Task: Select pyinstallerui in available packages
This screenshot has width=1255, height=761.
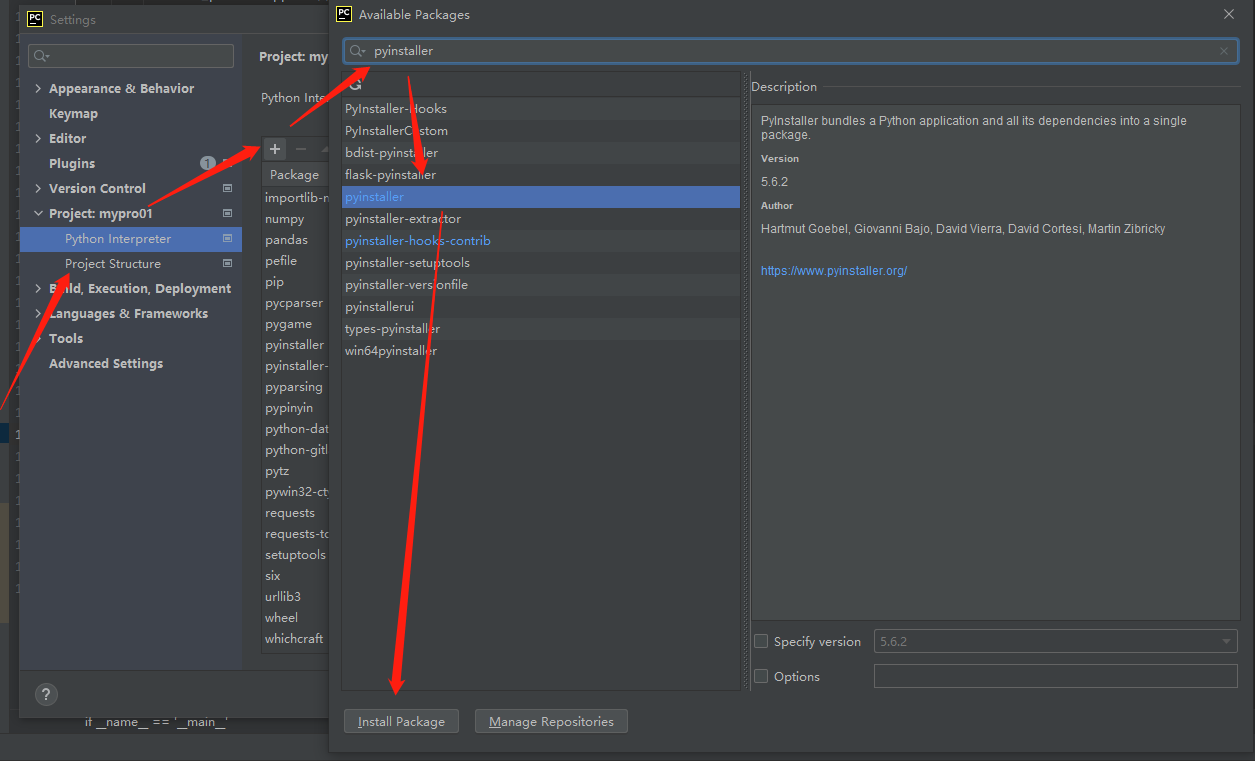Action: click(x=541, y=307)
